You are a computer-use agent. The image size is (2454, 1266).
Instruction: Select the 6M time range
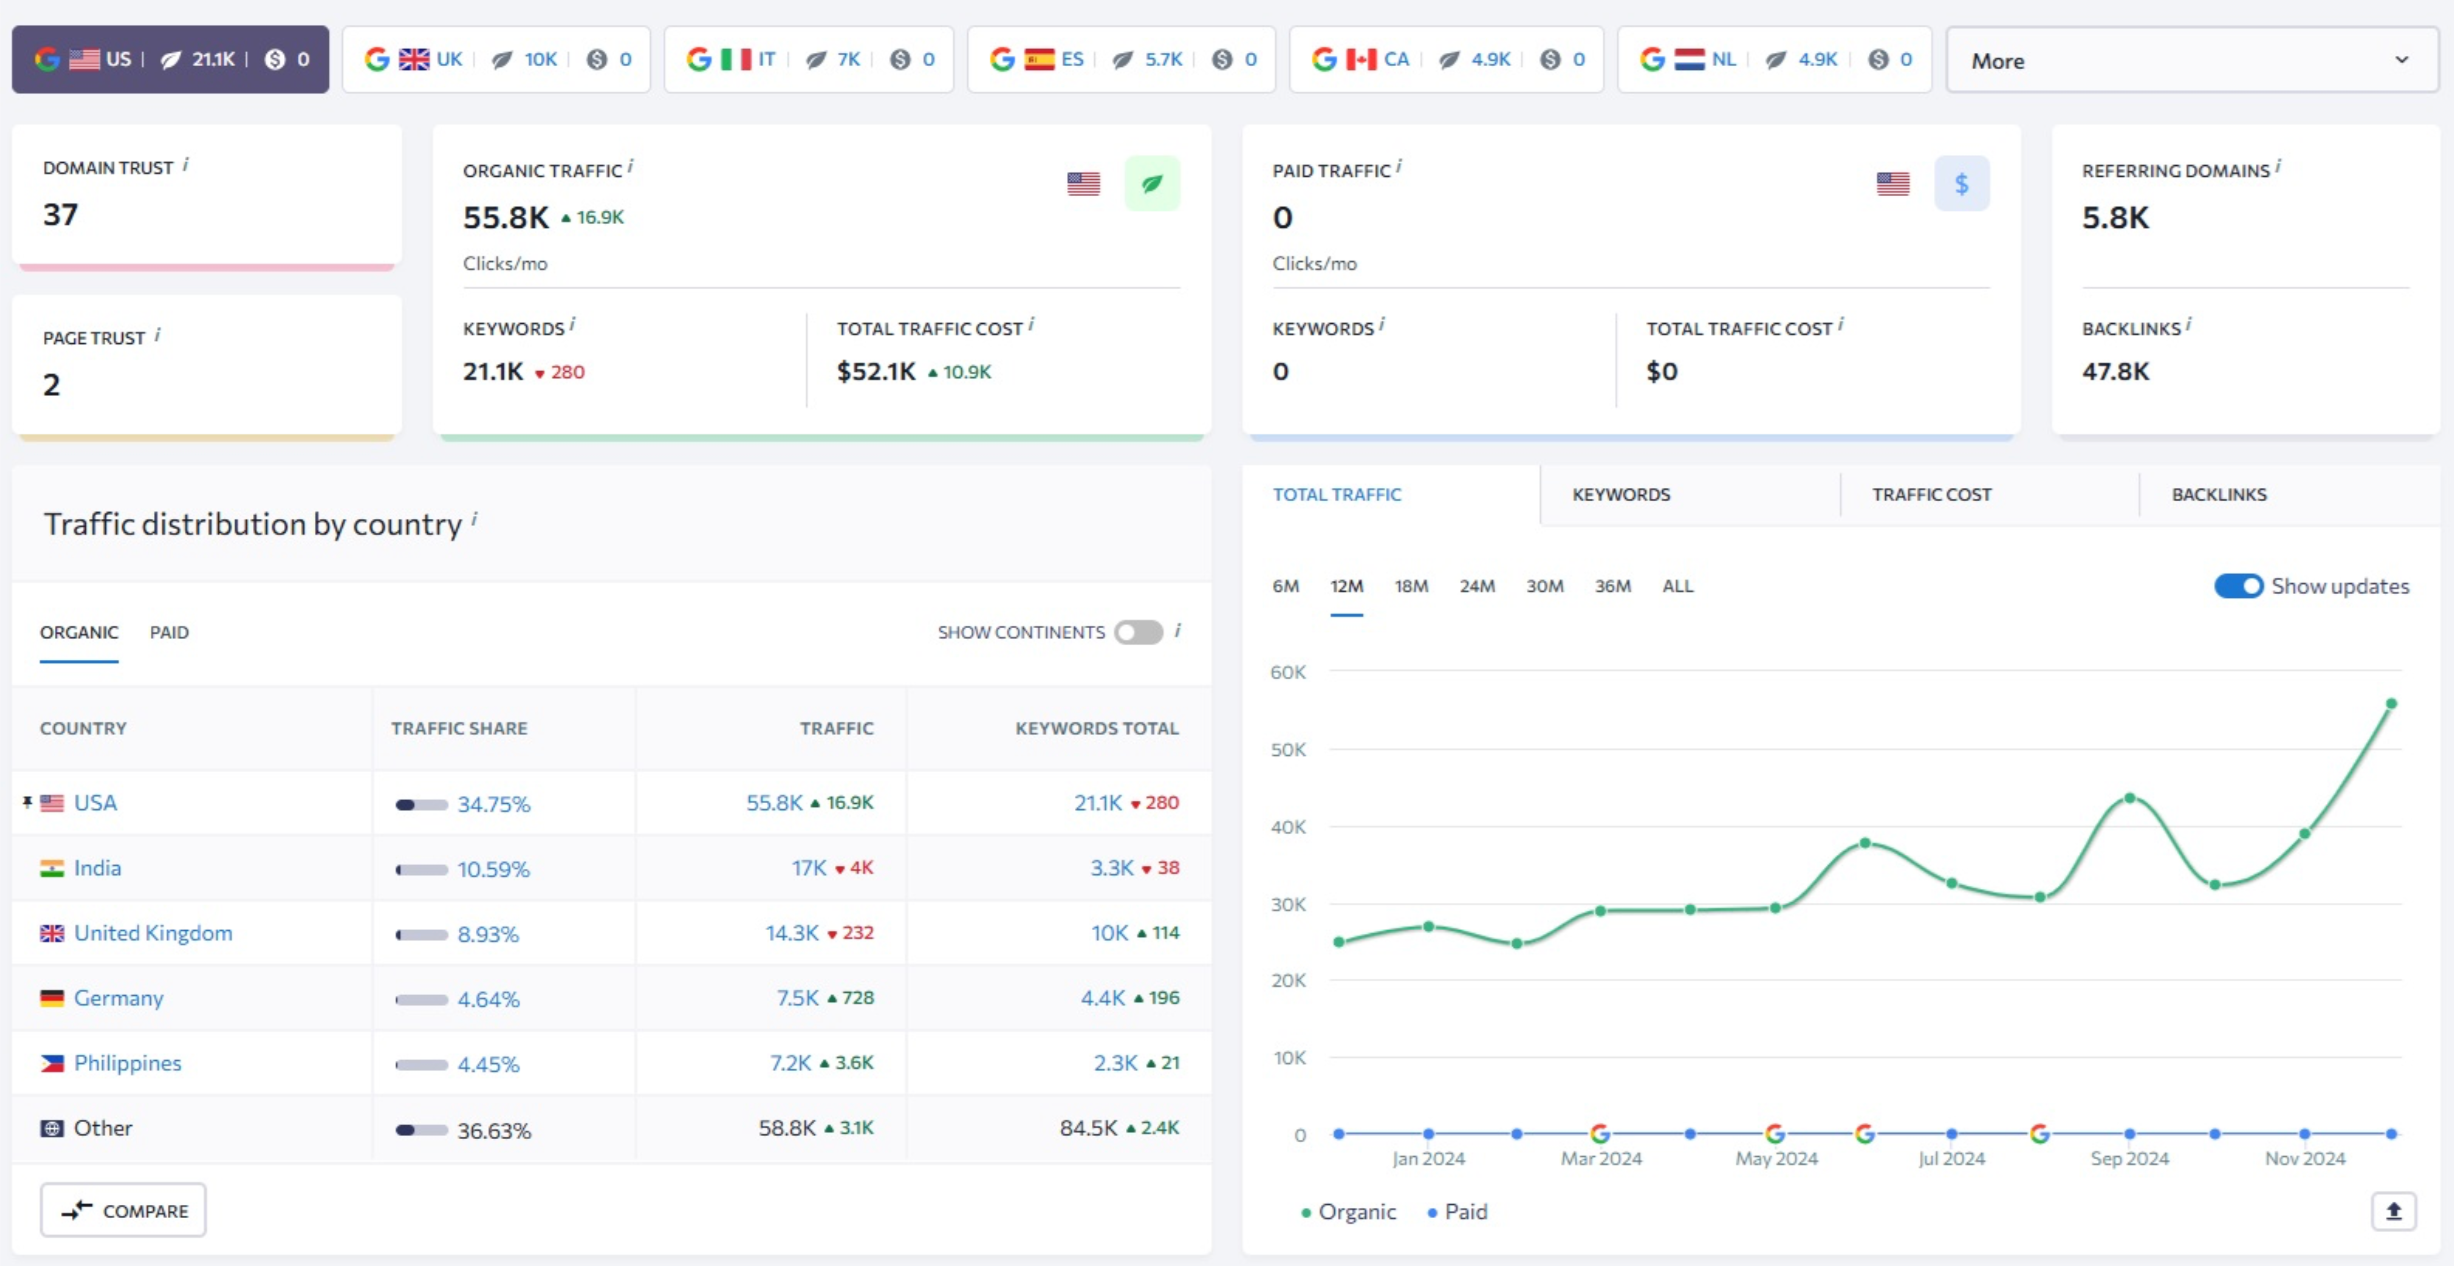pos(1285,586)
